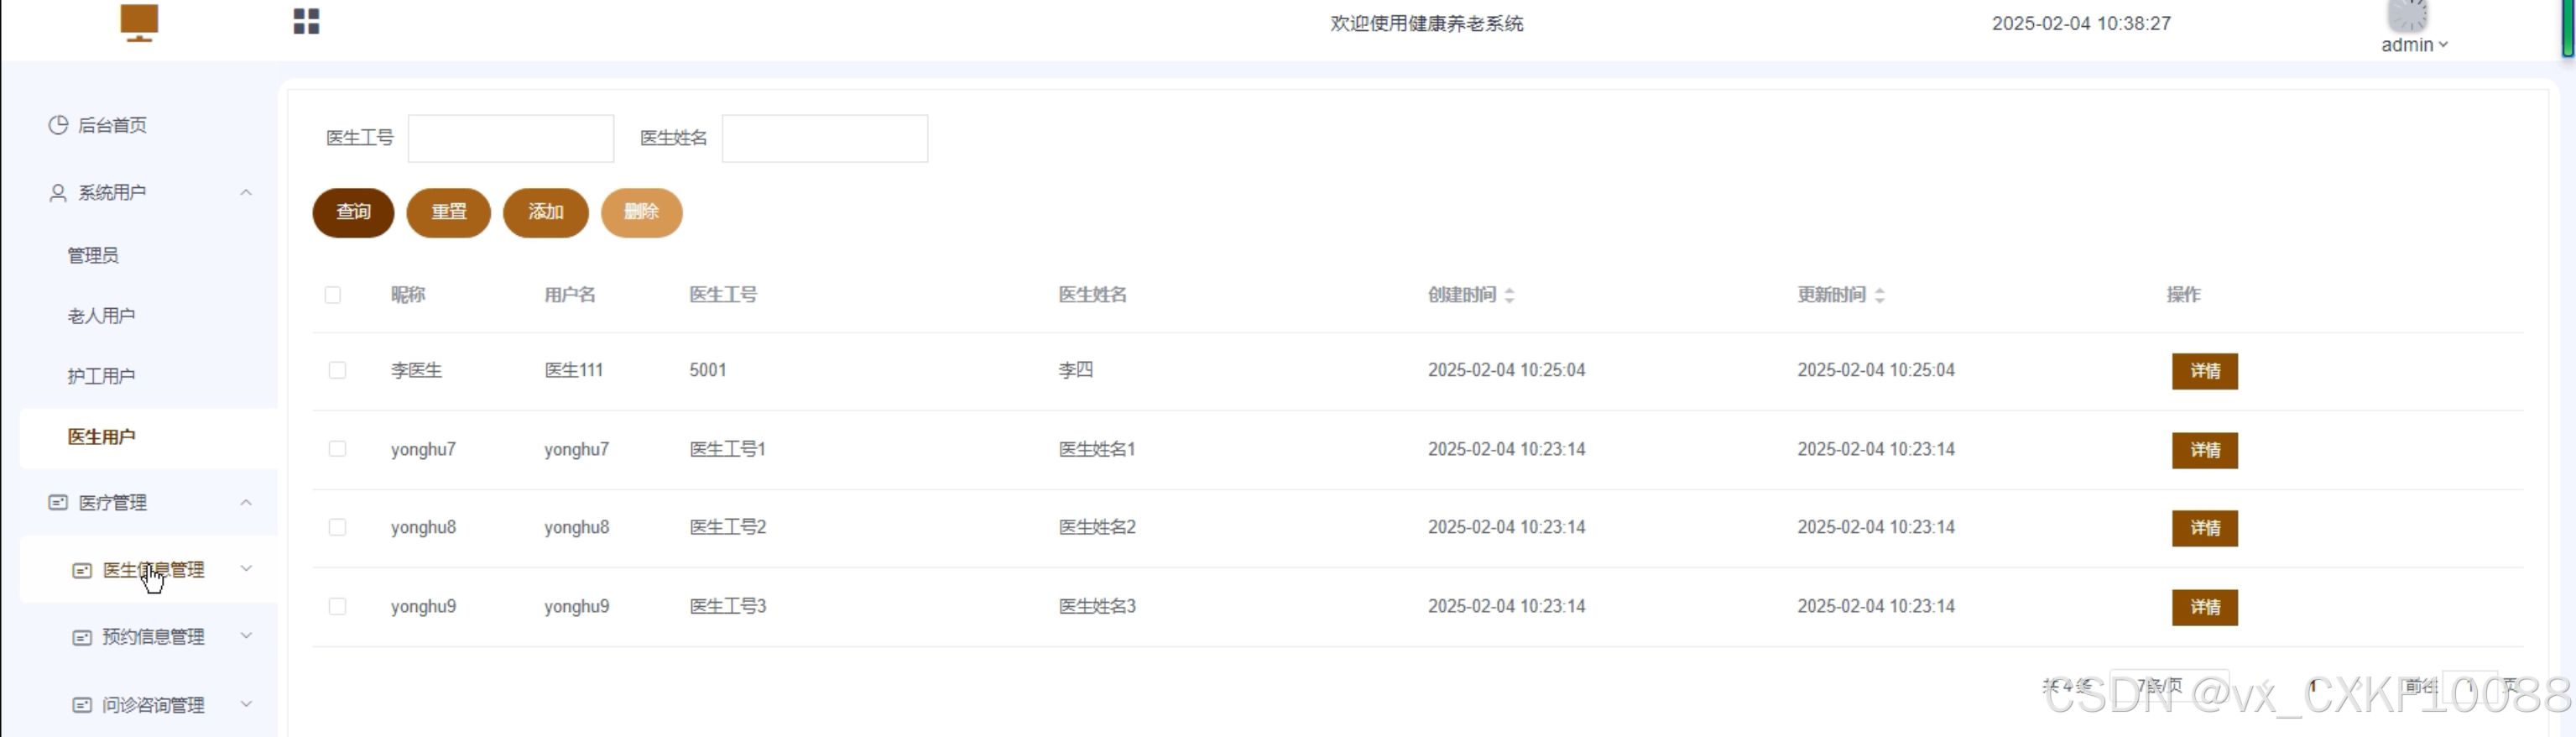Click the 医生工号 column header
Image resolution: width=2576 pixels, height=737 pixels.
[x=723, y=295]
